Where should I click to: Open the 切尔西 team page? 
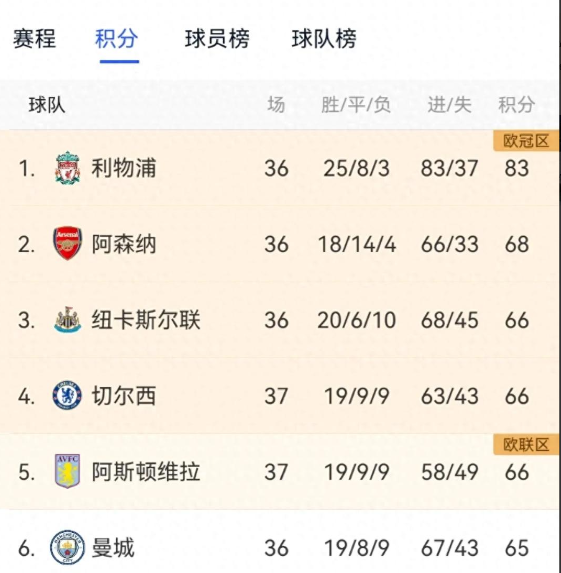click(x=124, y=396)
